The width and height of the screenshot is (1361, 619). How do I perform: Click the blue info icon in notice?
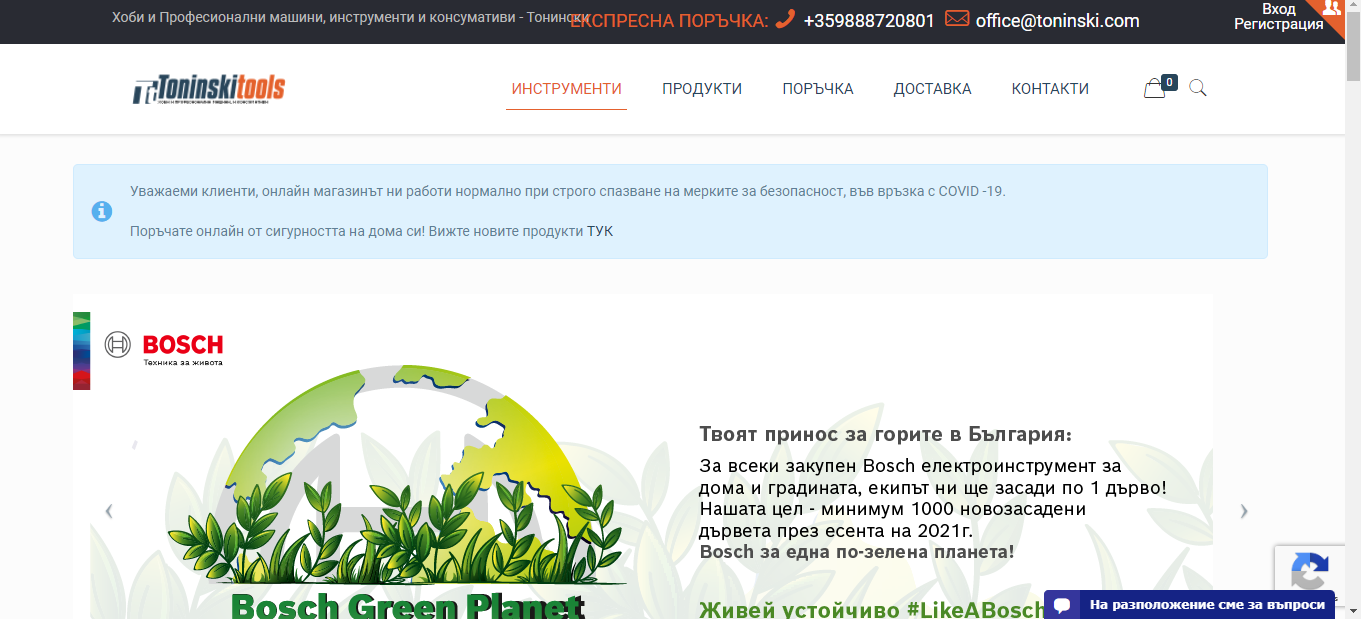[x=102, y=212]
